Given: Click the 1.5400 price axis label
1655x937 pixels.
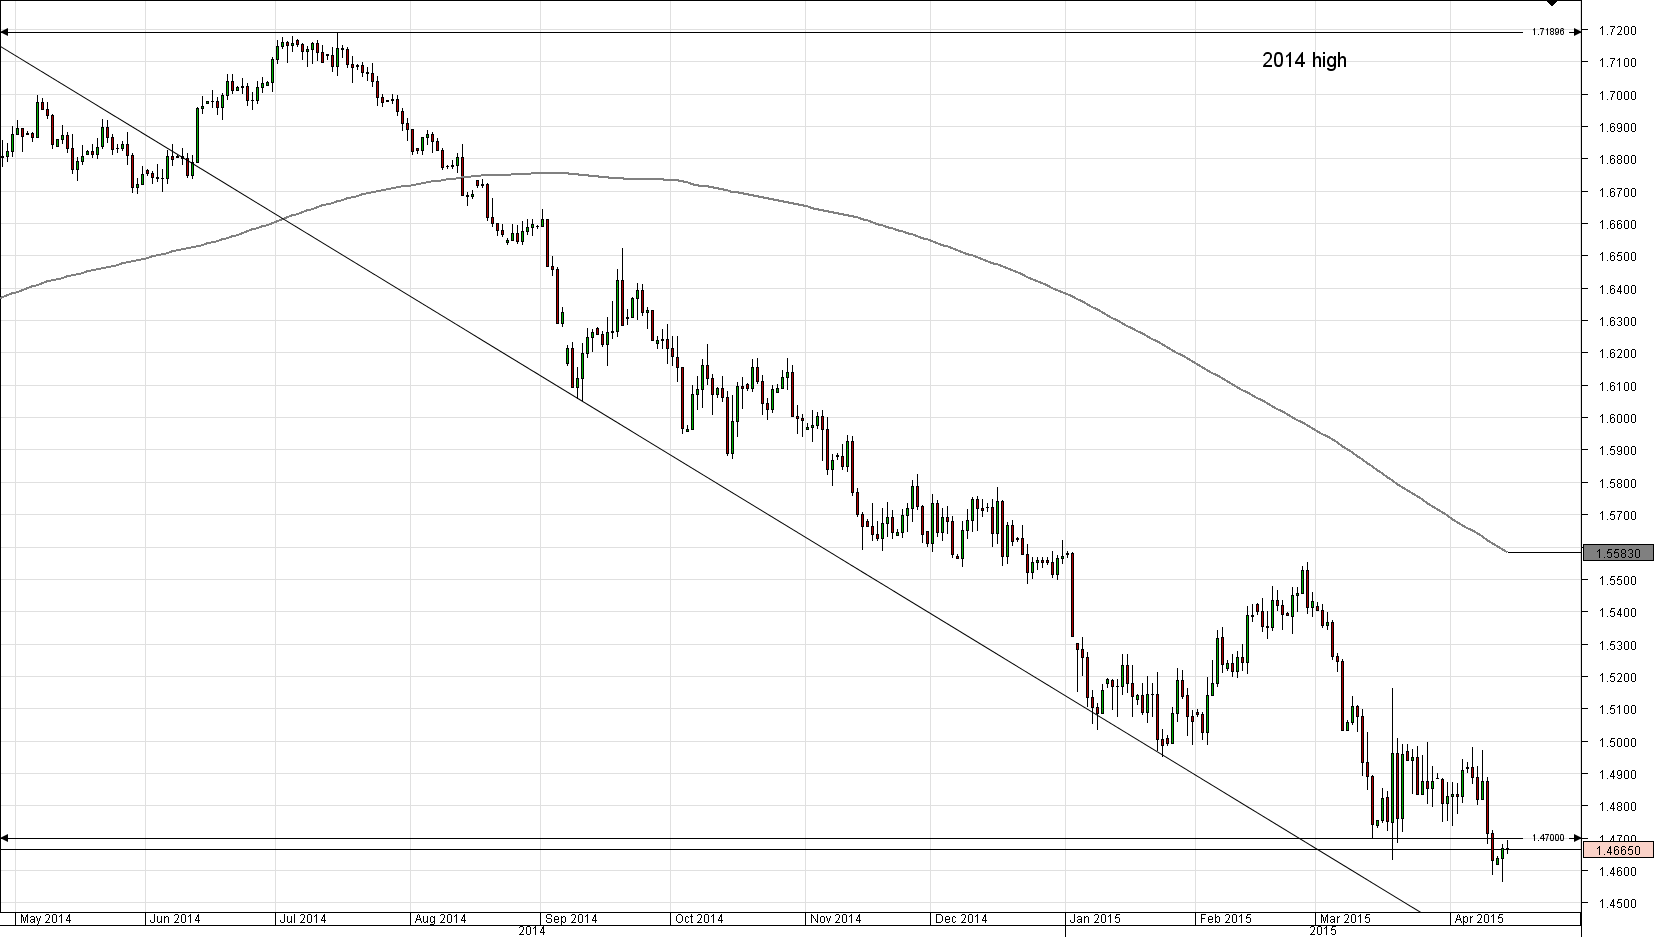Looking at the screenshot, I should (1618, 613).
